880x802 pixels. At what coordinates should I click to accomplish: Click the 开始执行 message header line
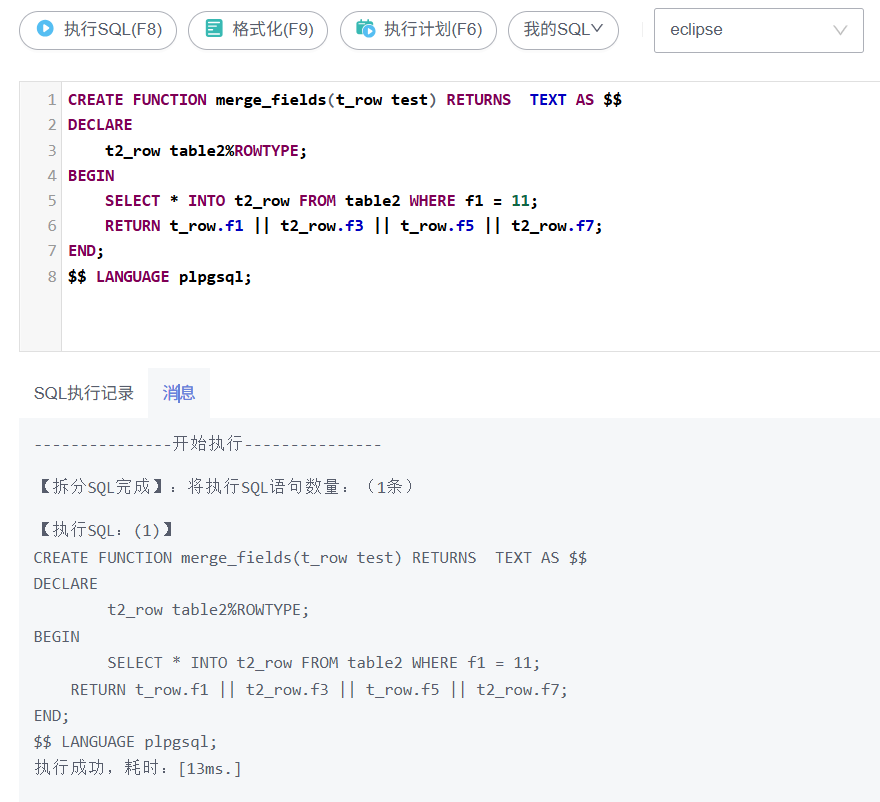(208, 444)
